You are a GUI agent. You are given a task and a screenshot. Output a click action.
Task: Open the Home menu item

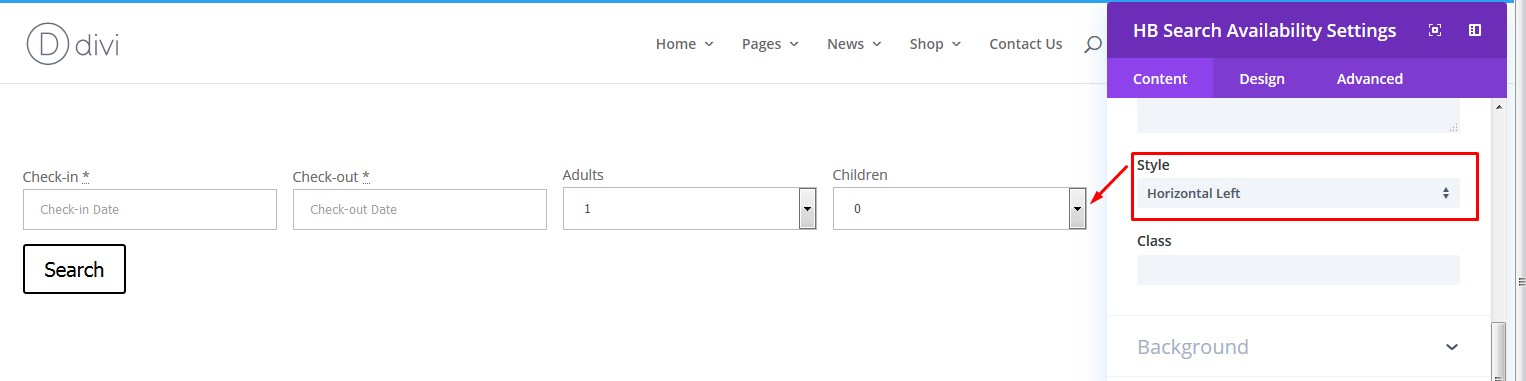click(x=685, y=44)
